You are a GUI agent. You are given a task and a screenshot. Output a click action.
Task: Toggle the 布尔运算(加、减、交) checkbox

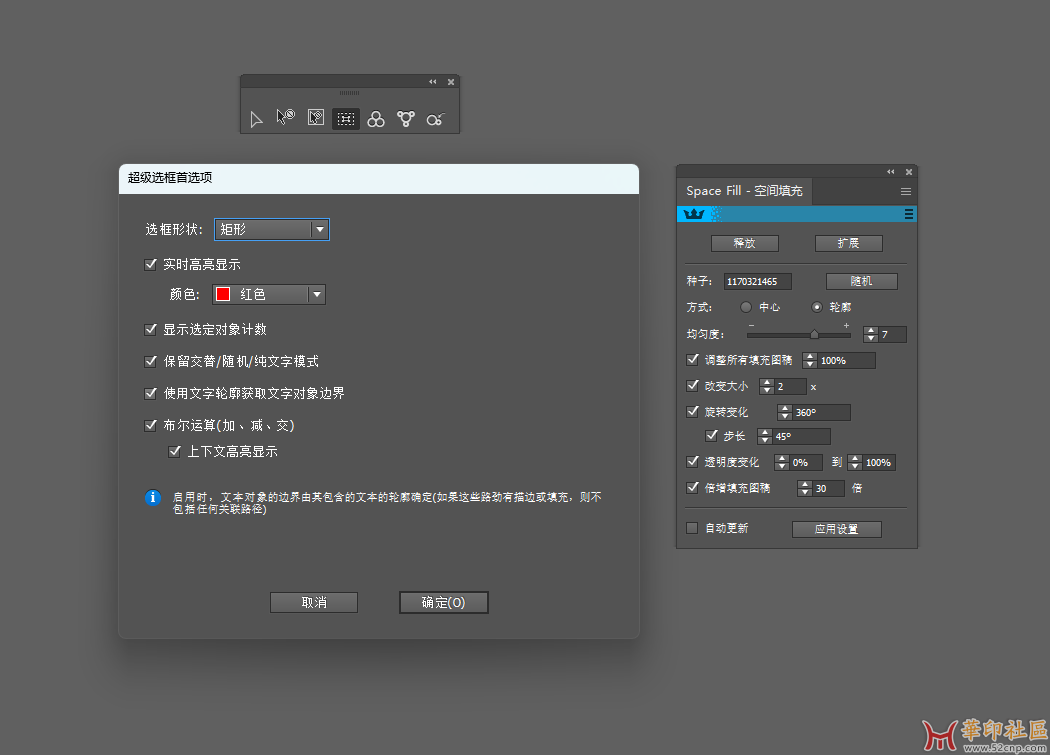(151, 425)
